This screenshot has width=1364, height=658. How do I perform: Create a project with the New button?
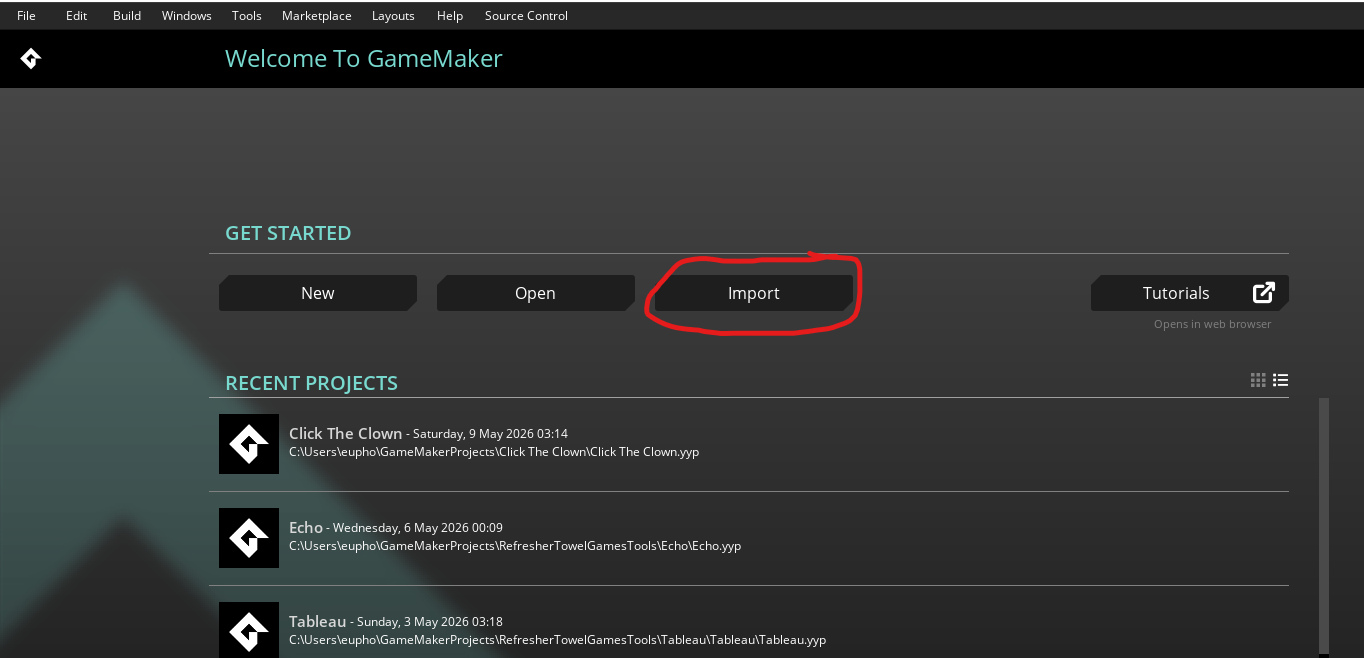click(x=318, y=293)
